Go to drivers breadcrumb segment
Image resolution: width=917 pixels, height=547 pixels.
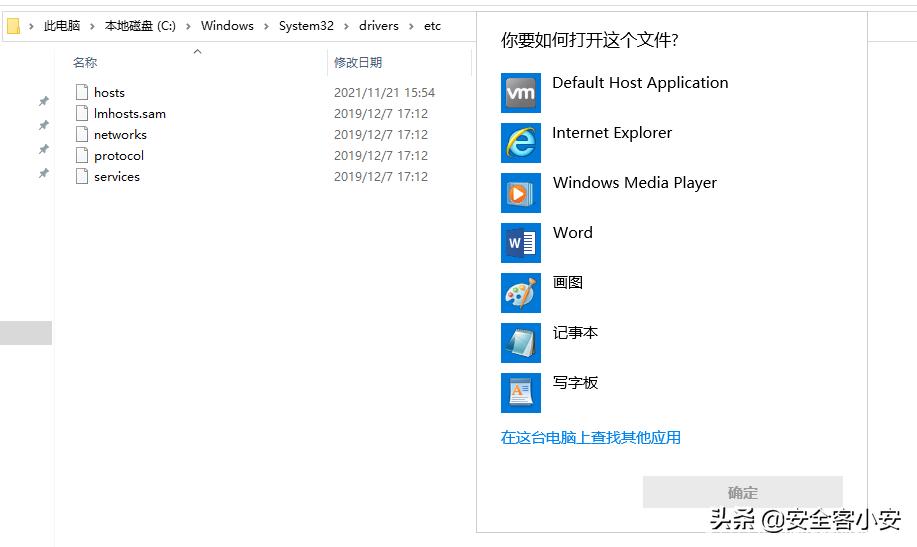coord(379,26)
